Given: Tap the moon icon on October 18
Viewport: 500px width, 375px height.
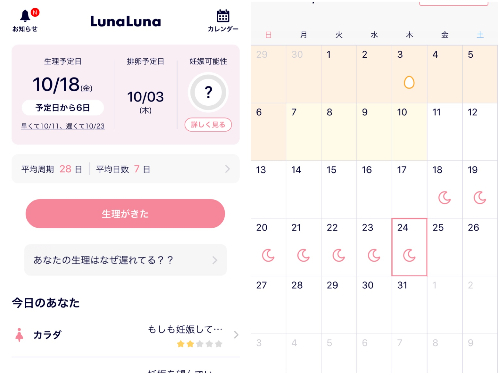Looking at the screenshot, I should pyautogui.click(x=444, y=198).
